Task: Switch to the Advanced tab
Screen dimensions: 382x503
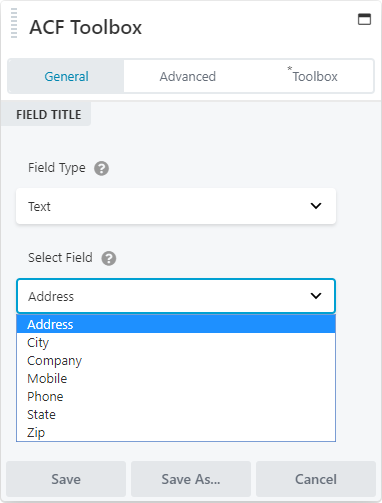Action: tap(188, 76)
